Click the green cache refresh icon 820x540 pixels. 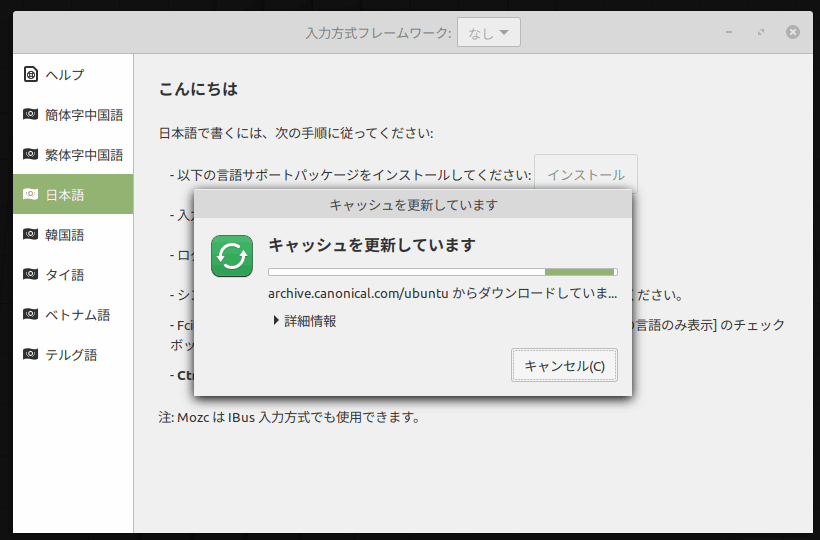232,256
